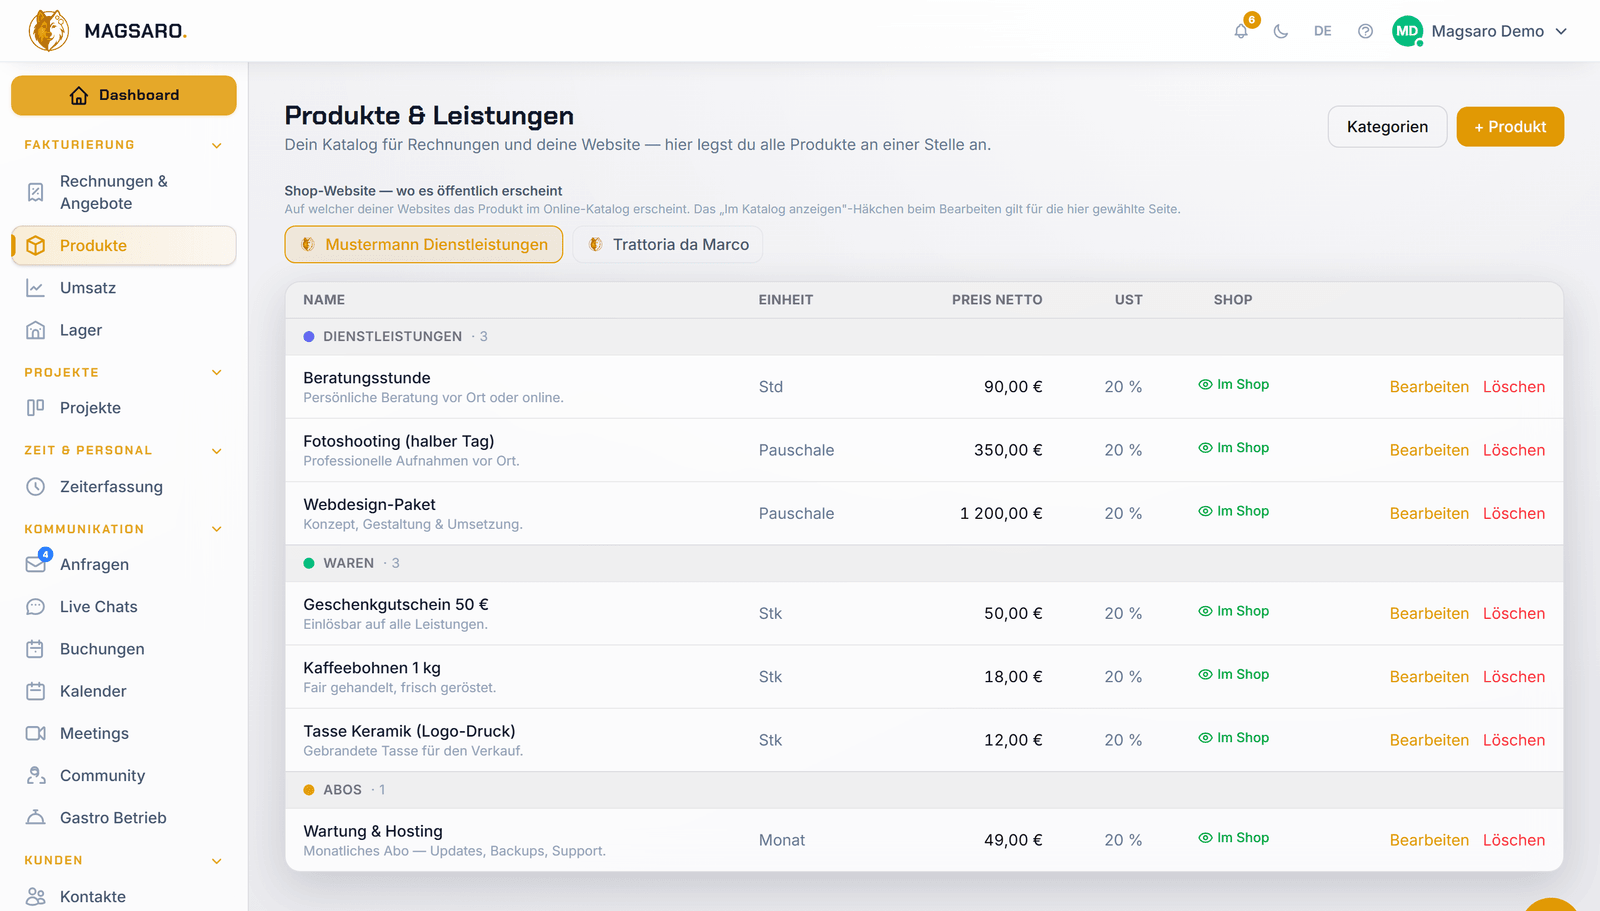
Task: Click the 1 200,00 € price cell
Action: tap(1001, 514)
